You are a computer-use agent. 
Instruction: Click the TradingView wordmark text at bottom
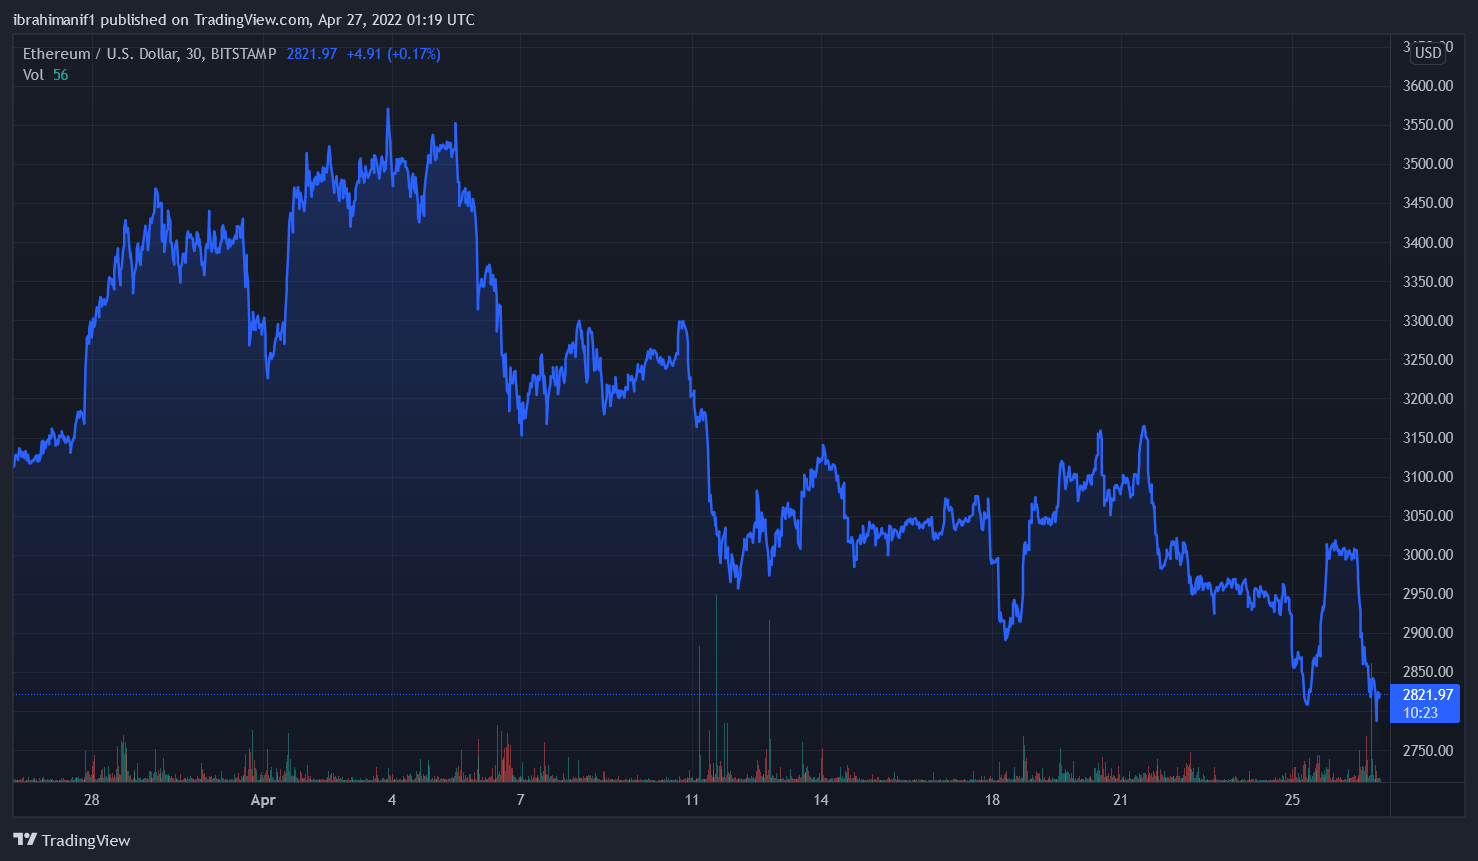pyautogui.click(x=86, y=841)
